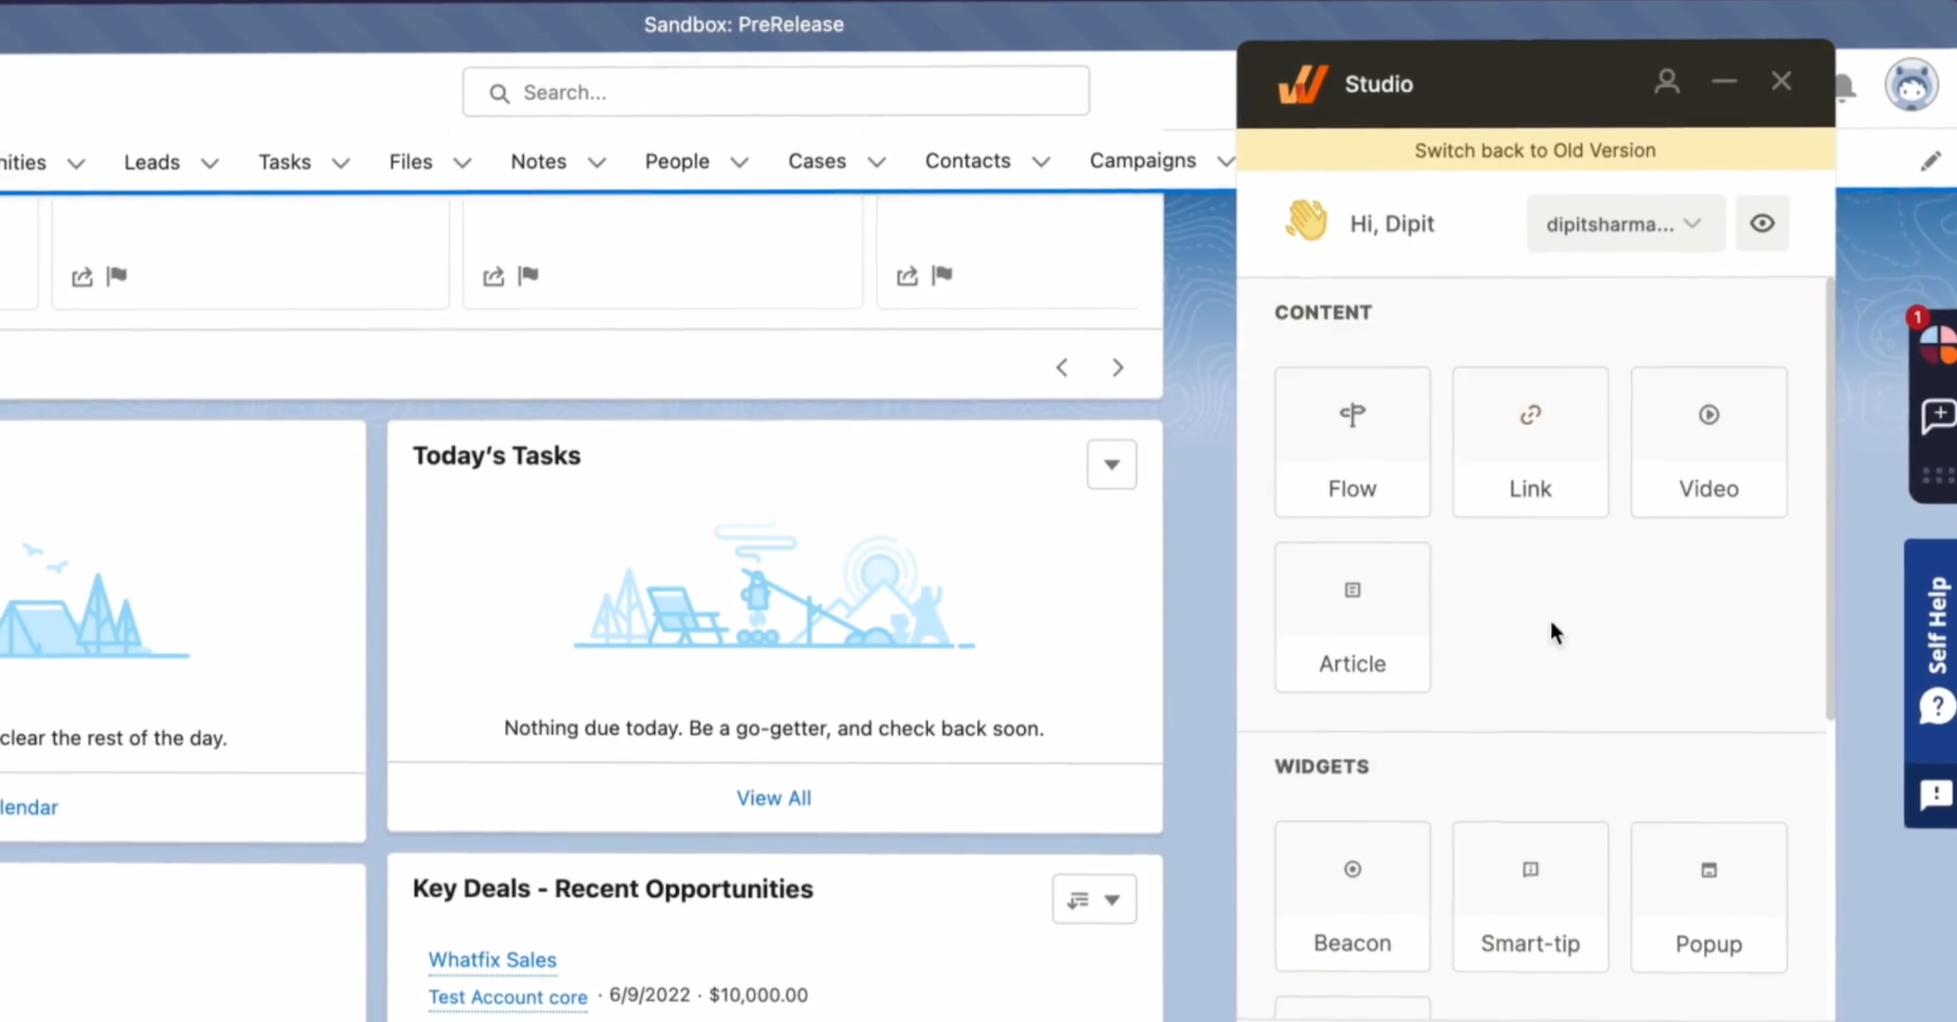Viewport: 1957px width, 1022px height.
Task: Open the Today's Tasks filter dropdown
Action: point(1111,464)
